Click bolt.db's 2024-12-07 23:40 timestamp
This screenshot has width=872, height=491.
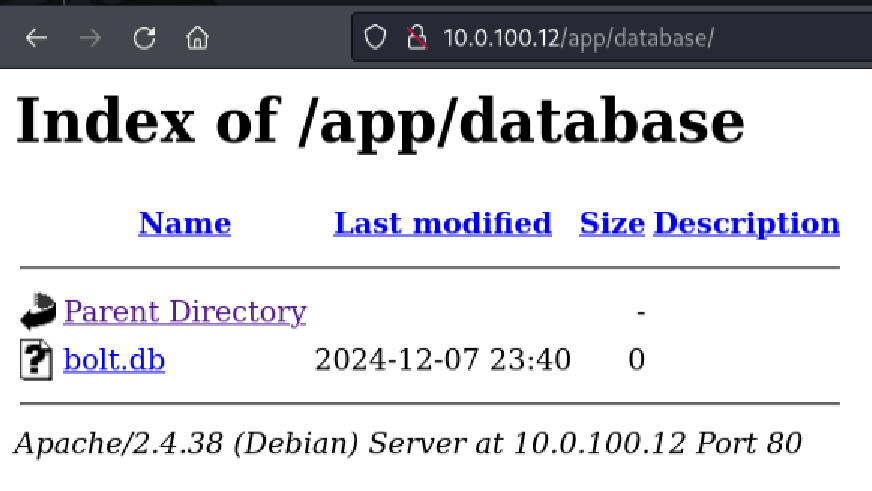click(x=442, y=359)
